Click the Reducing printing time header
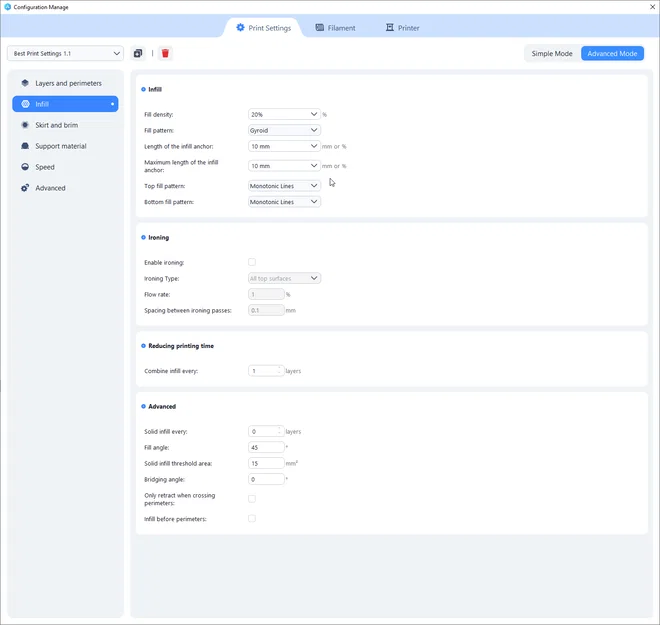The image size is (660, 625). pyautogui.click(x=181, y=346)
